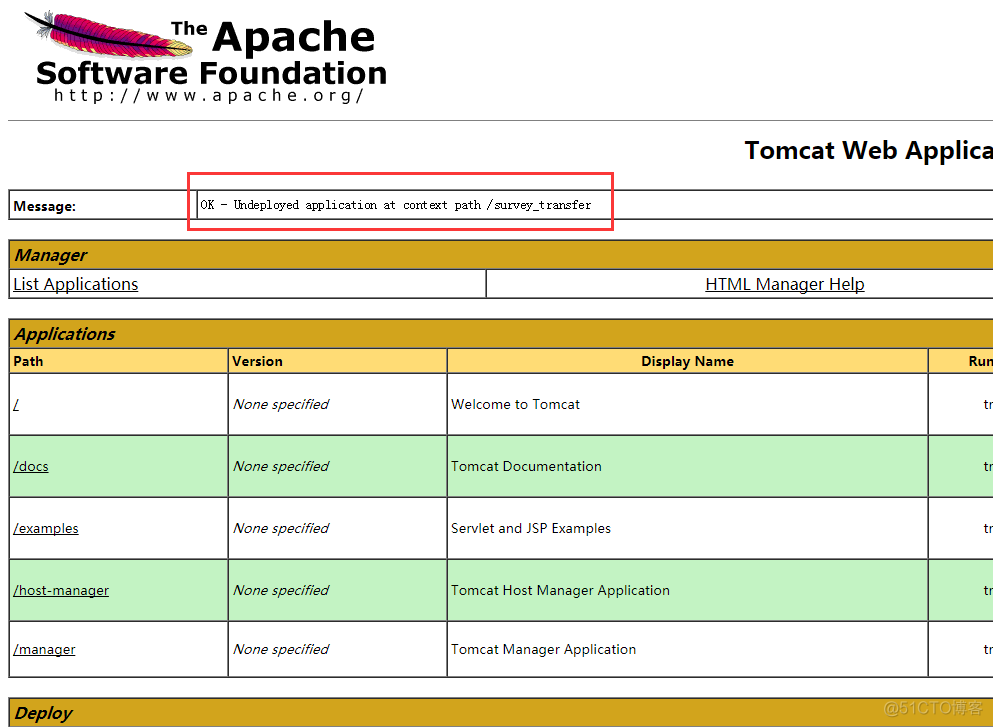The height and width of the screenshot is (727, 993).
Task: Open the /host-manager application link
Action: tap(61, 590)
